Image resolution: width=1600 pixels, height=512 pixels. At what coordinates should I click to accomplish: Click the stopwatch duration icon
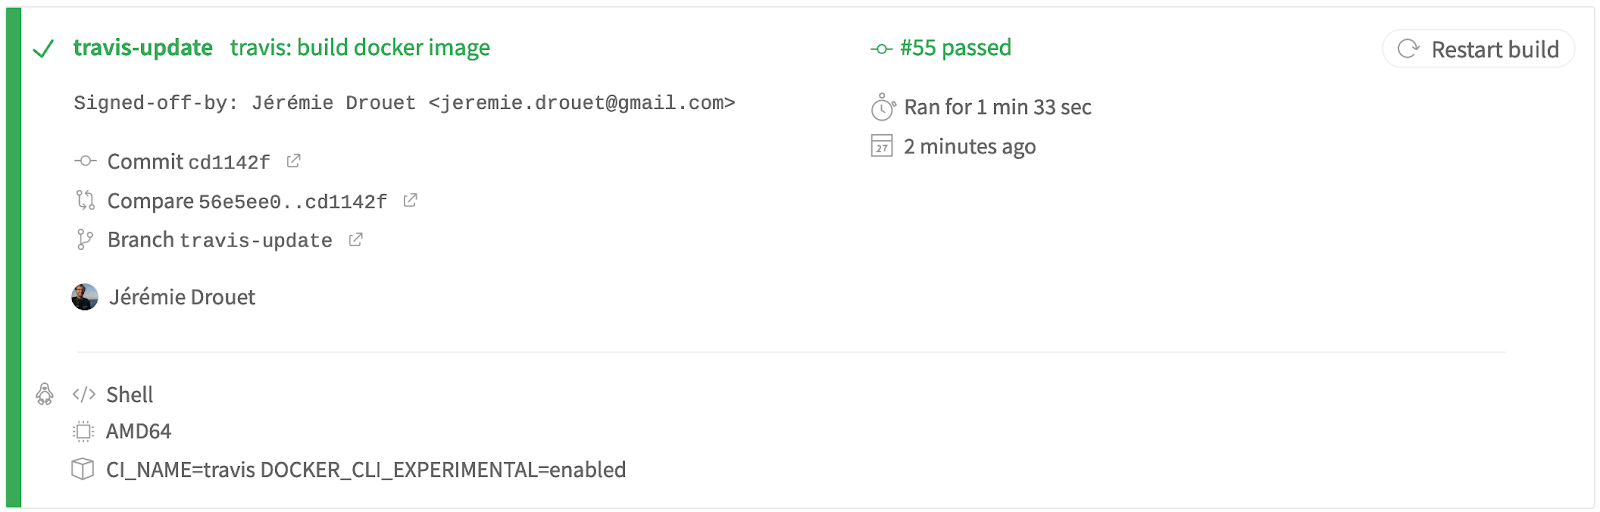[x=882, y=107]
